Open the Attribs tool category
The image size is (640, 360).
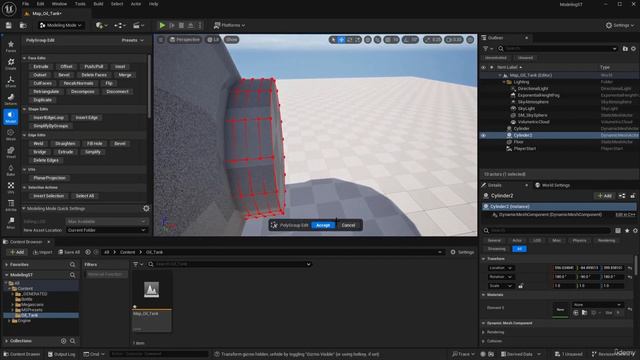tap(11, 205)
